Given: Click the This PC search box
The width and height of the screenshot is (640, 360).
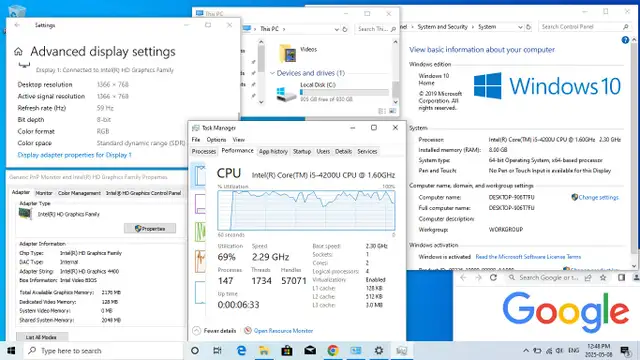Looking at the screenshot, I should (x=376, y=29).
